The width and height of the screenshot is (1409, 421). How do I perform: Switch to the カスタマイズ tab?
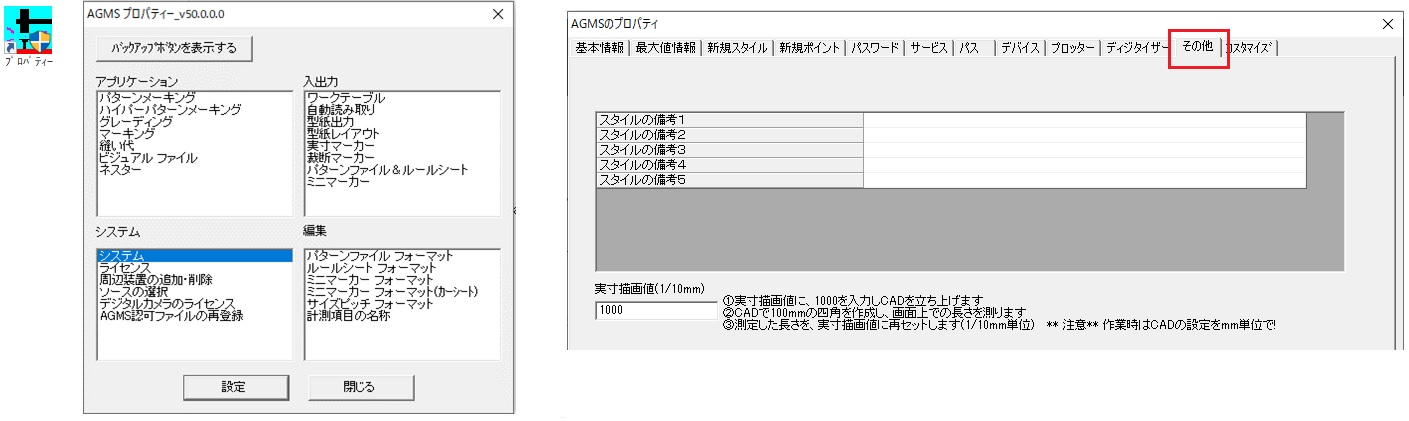click(x=1250, y=47)
